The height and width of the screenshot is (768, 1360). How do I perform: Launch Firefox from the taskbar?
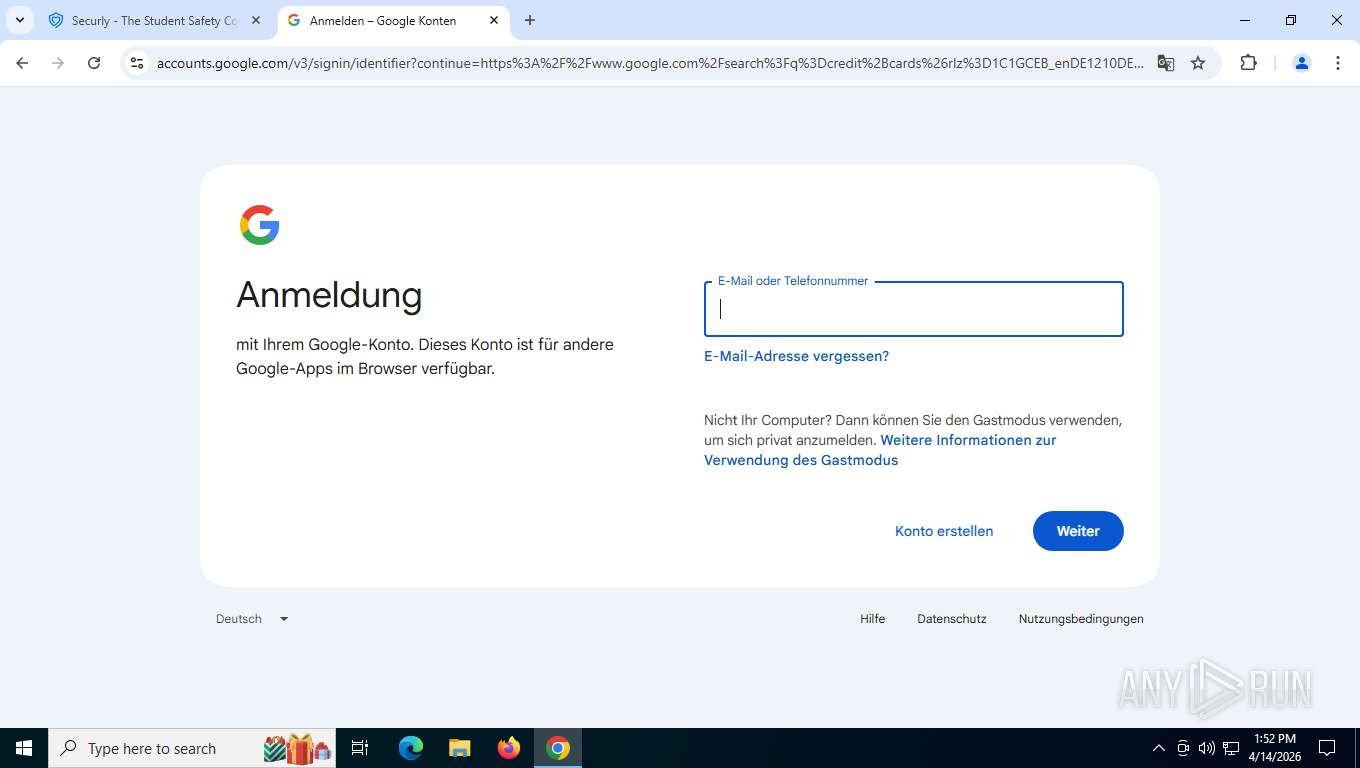pos(509,748)
